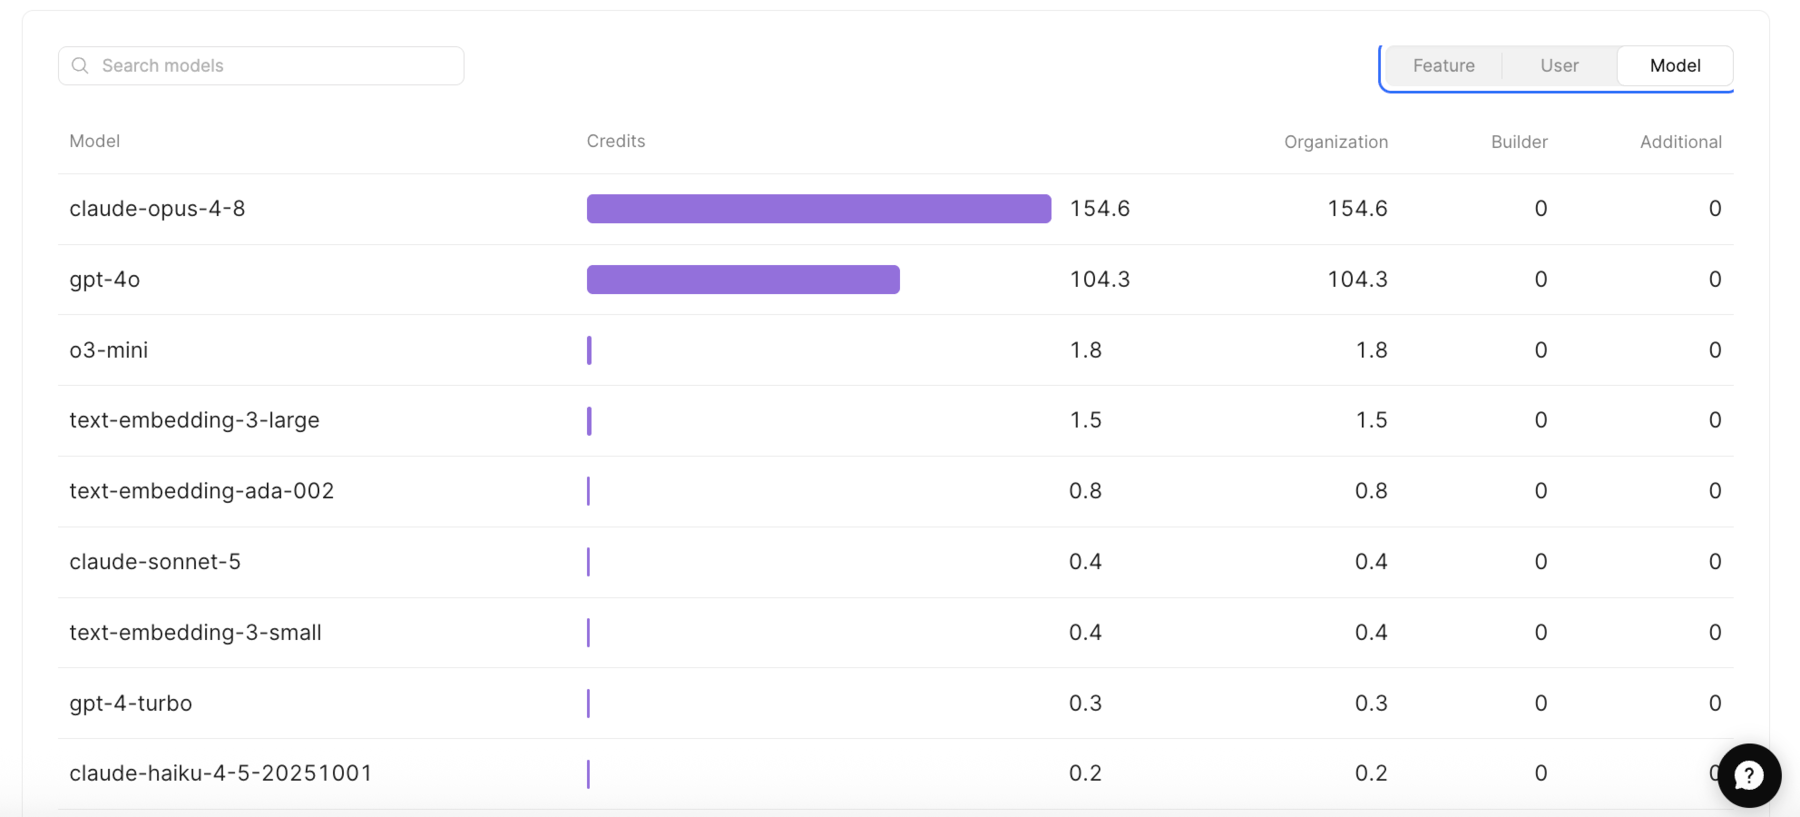Click the gpt-4o purple credits bar
The height and width of the screenshot is (817, 1800).
click(x=743, y=279)
